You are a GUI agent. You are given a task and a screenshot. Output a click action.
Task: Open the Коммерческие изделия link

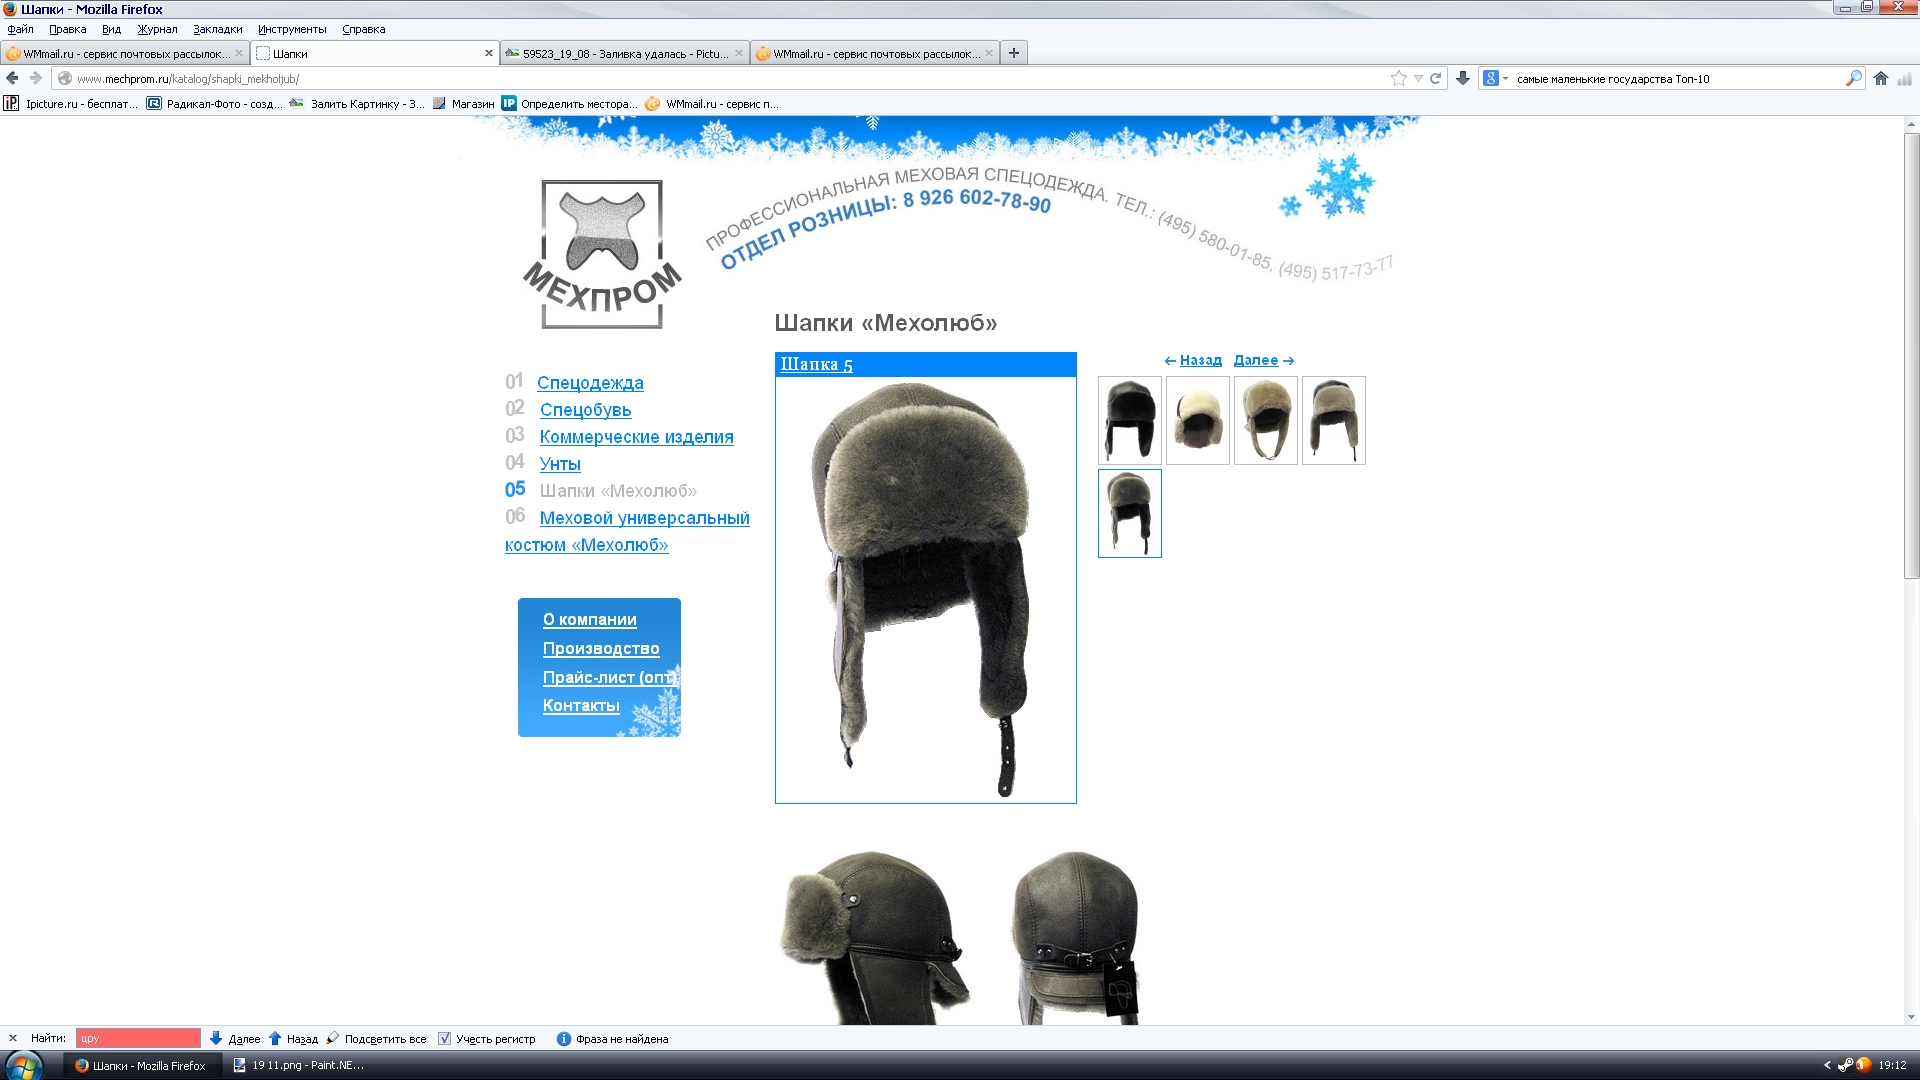(x=636, y=437)
